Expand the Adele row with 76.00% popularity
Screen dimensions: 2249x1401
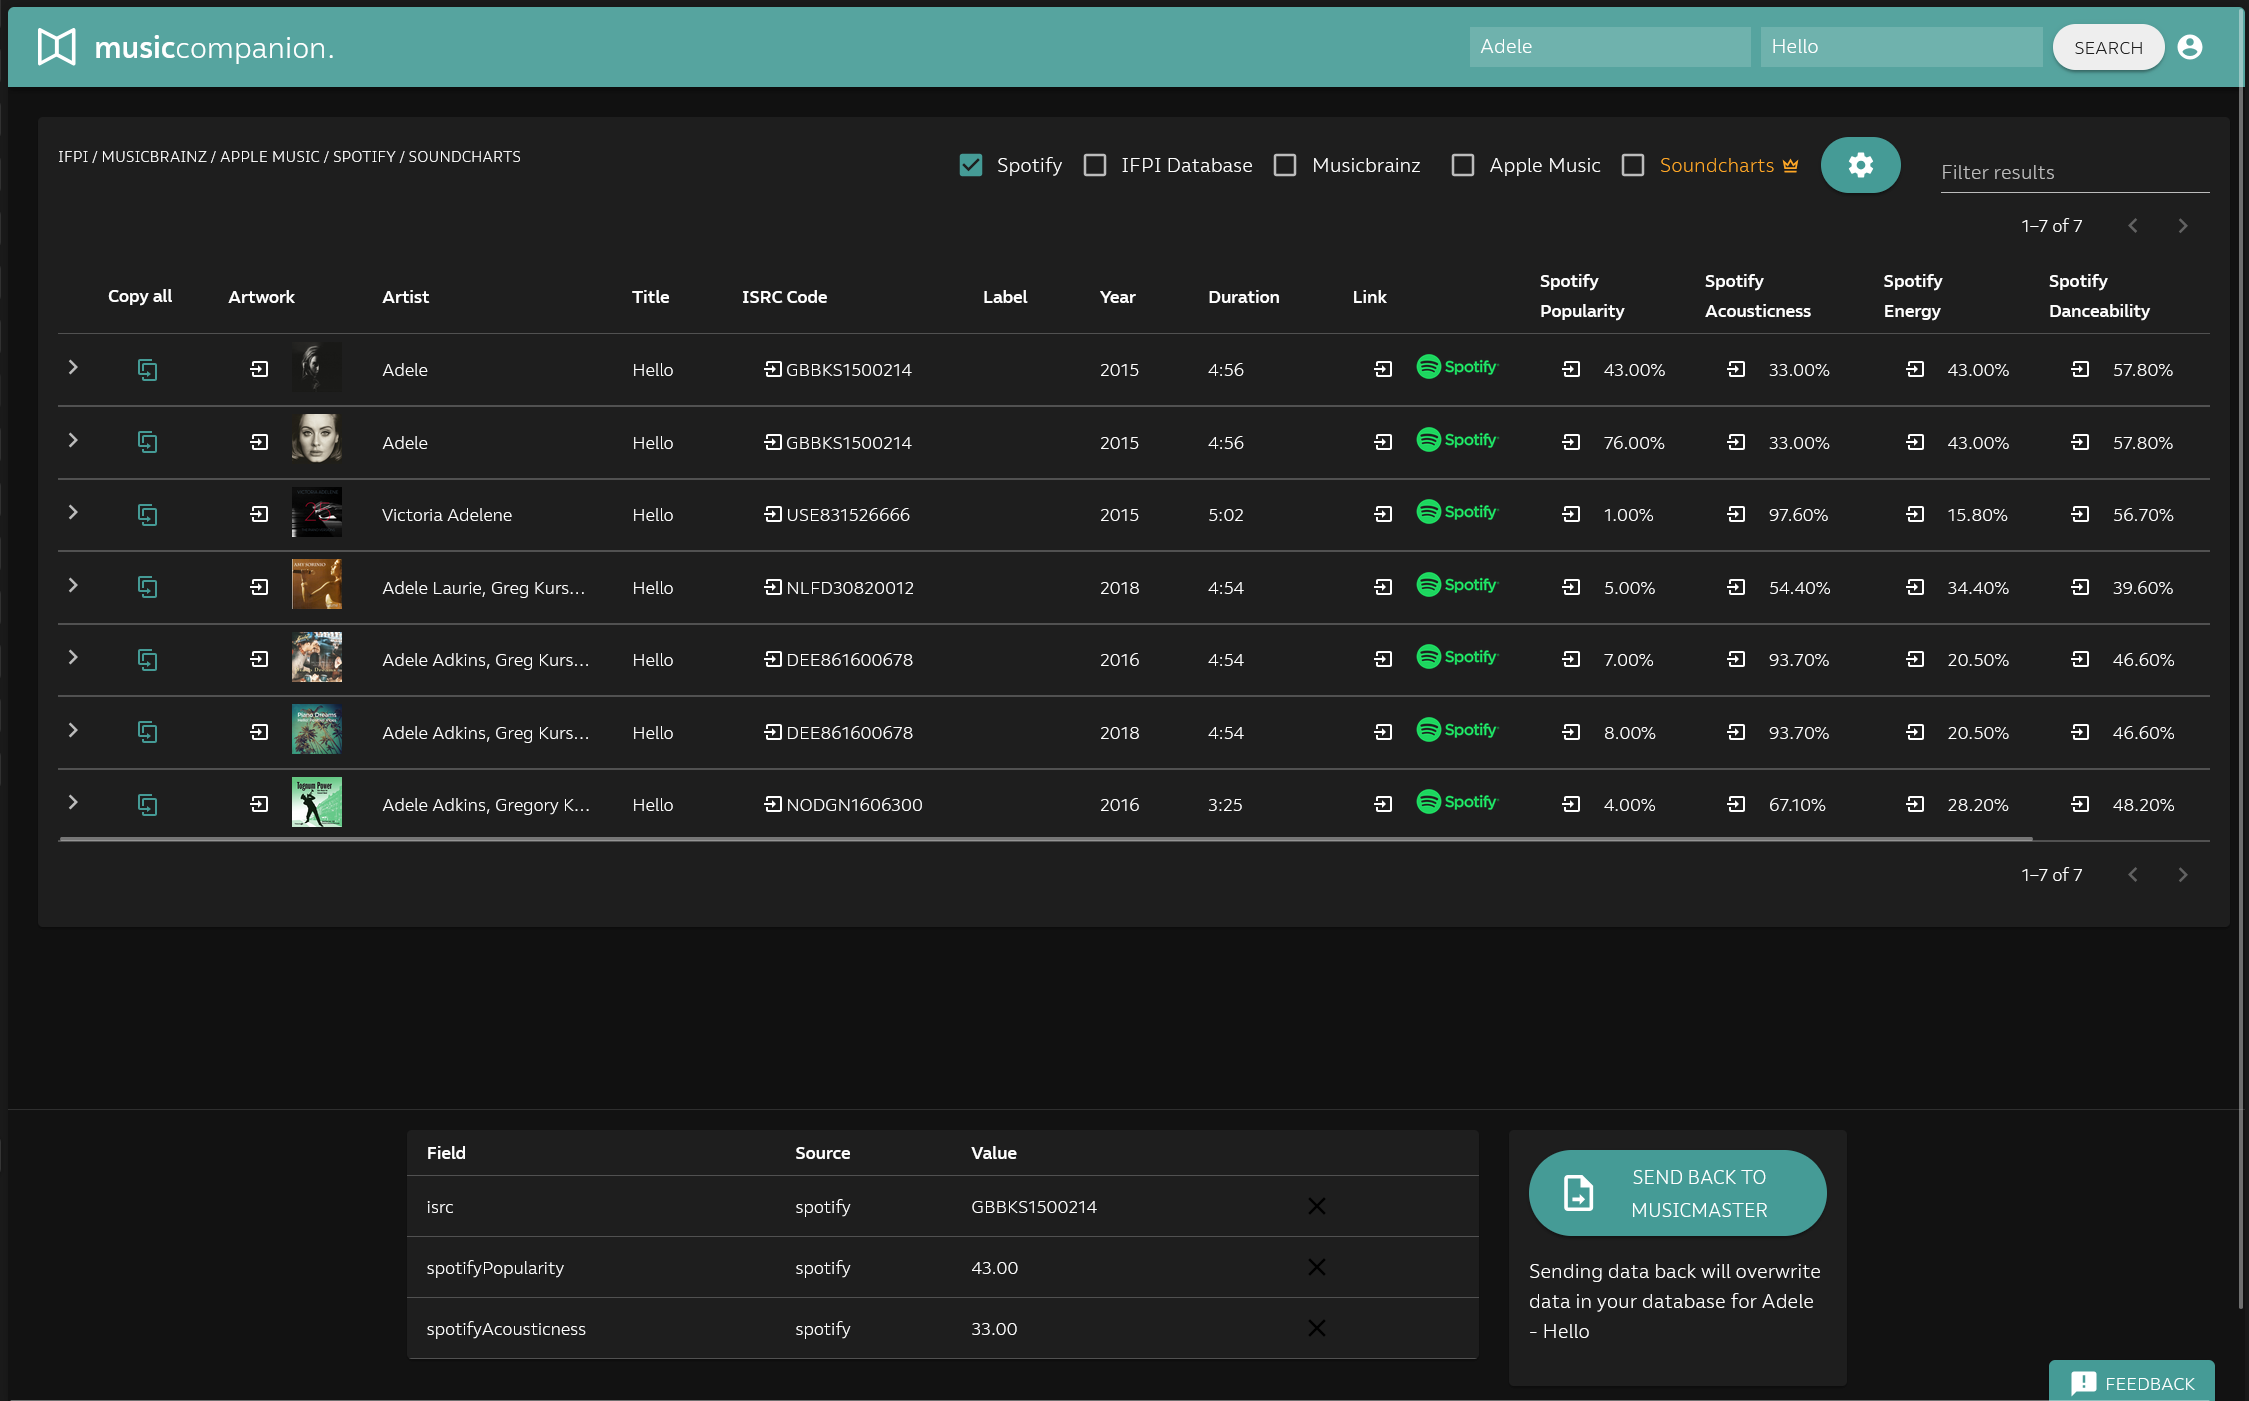tap(73, 440)
